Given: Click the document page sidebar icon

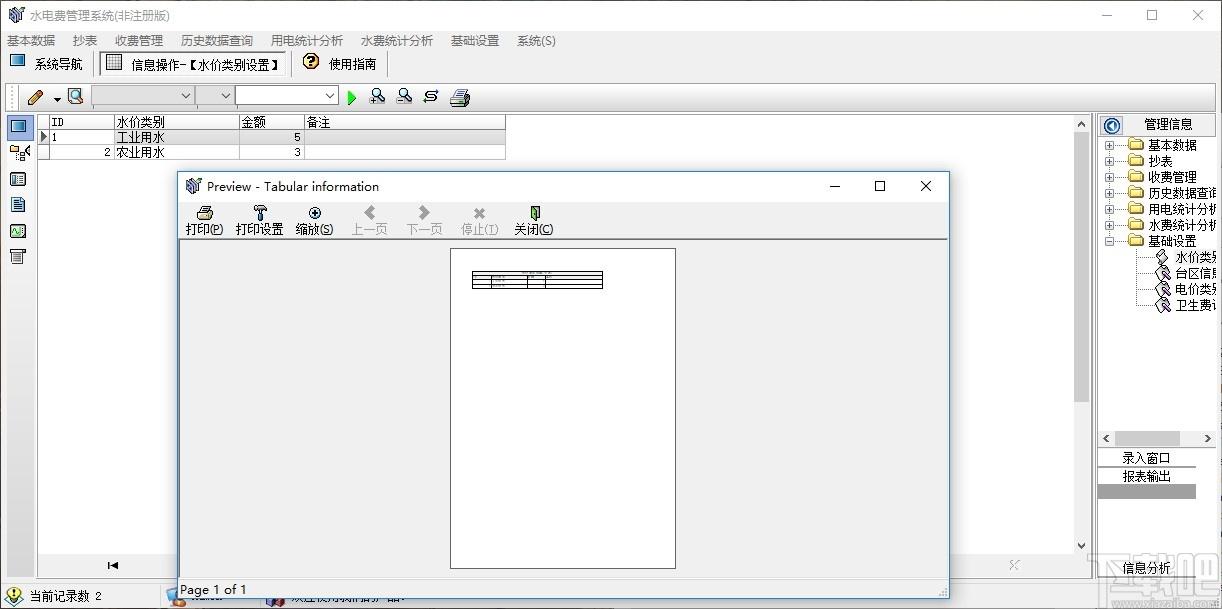Looking at the screenshot, I should 18,205.
